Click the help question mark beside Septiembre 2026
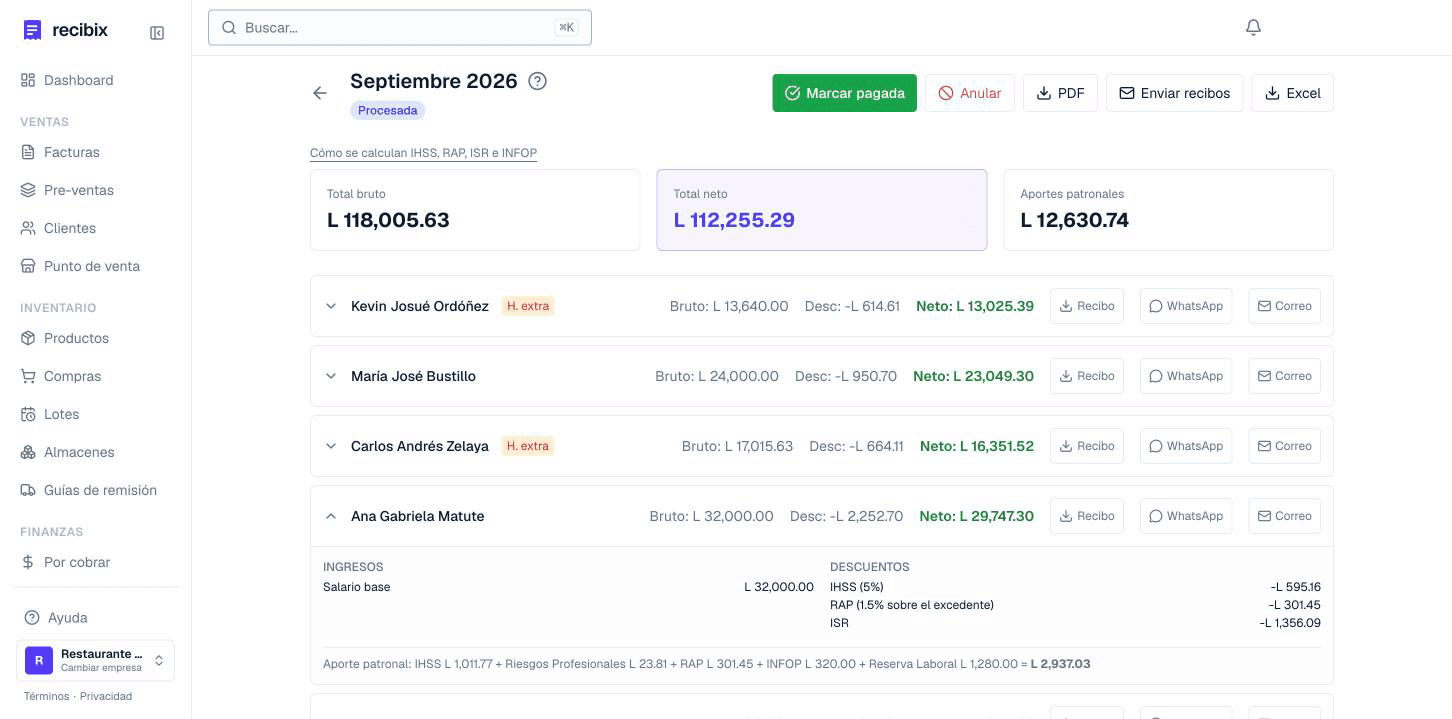1452x719 pixels. click(x=537, y=81)
